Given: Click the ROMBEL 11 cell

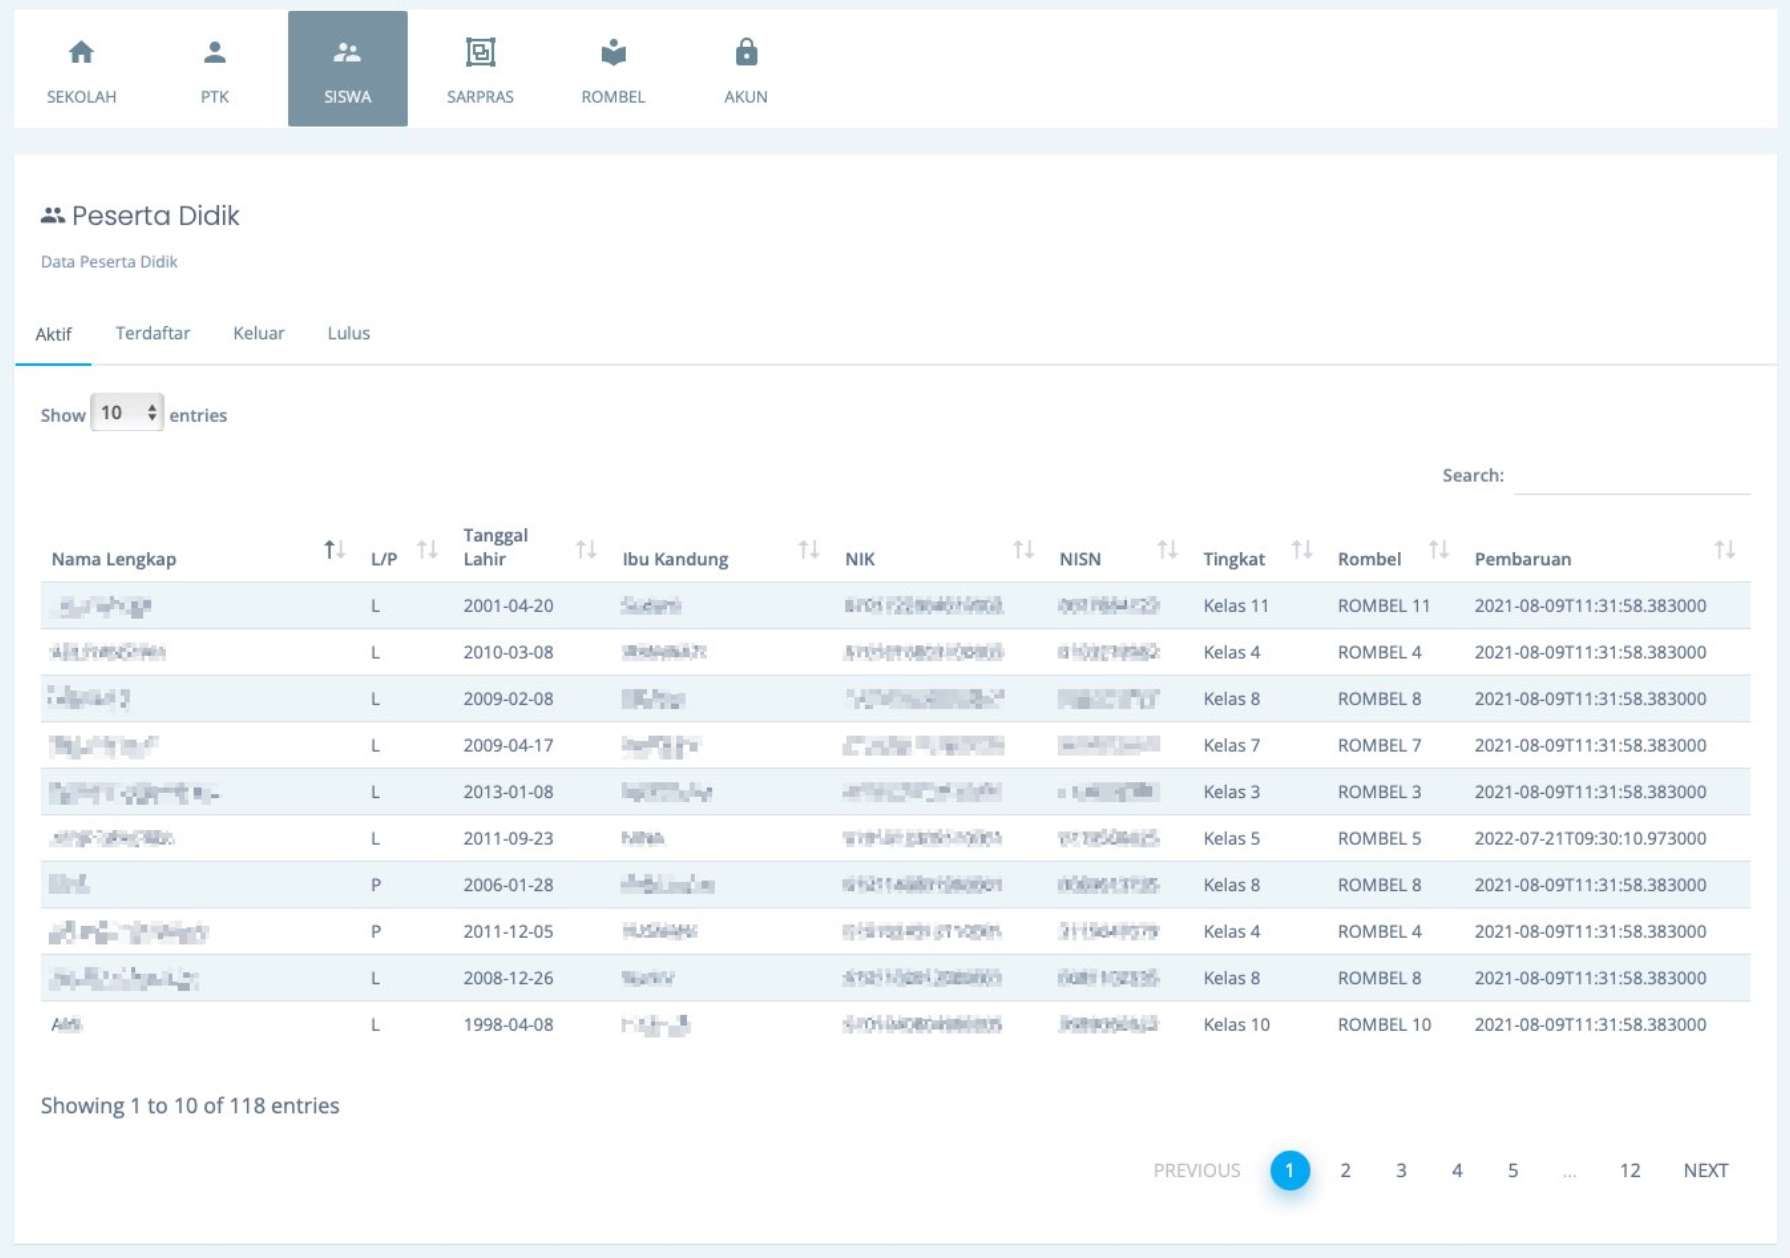Looking at the screenshot, I should [1384, 605].
